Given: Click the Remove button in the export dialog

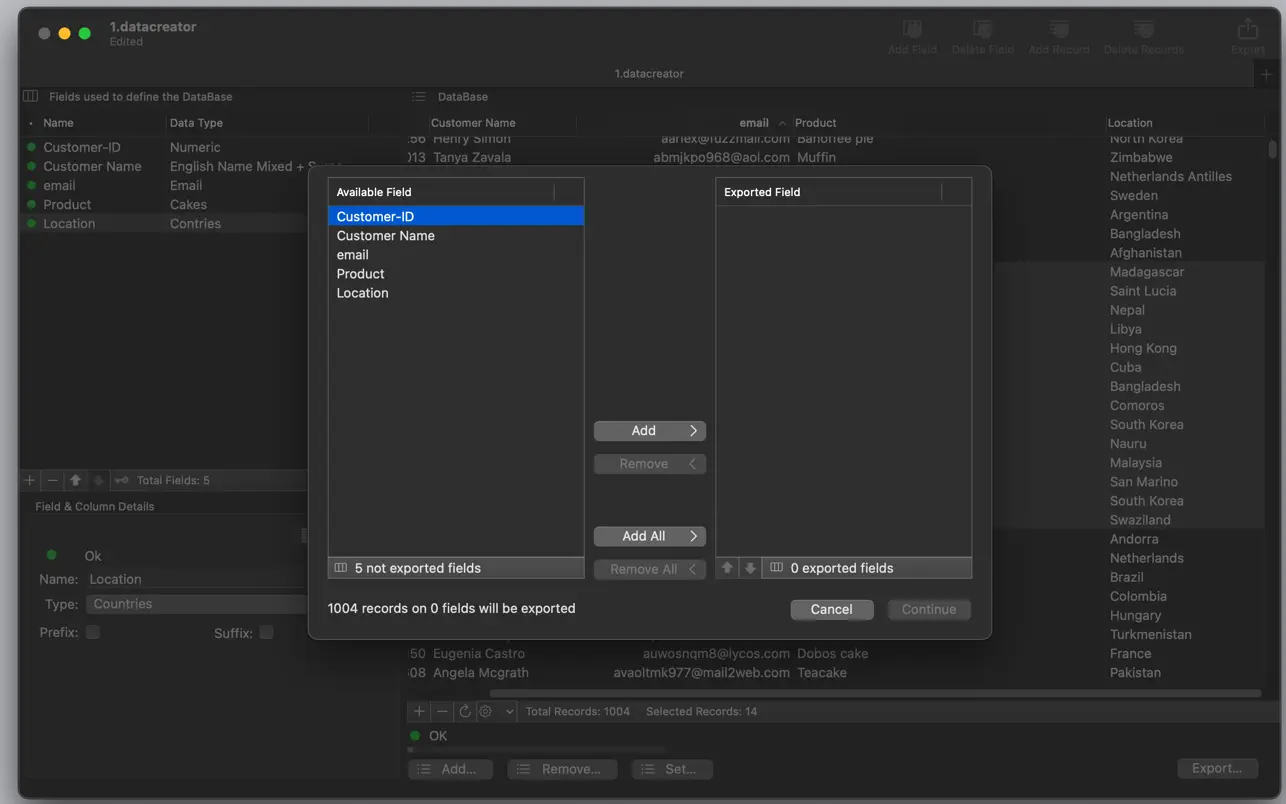Looking at the screenshot, I should click(x=650, y=464).
